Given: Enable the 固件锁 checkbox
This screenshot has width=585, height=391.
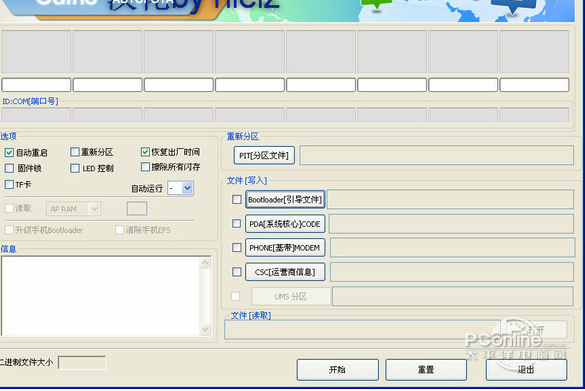Looking at the screenshot, I should coord(9,168).
